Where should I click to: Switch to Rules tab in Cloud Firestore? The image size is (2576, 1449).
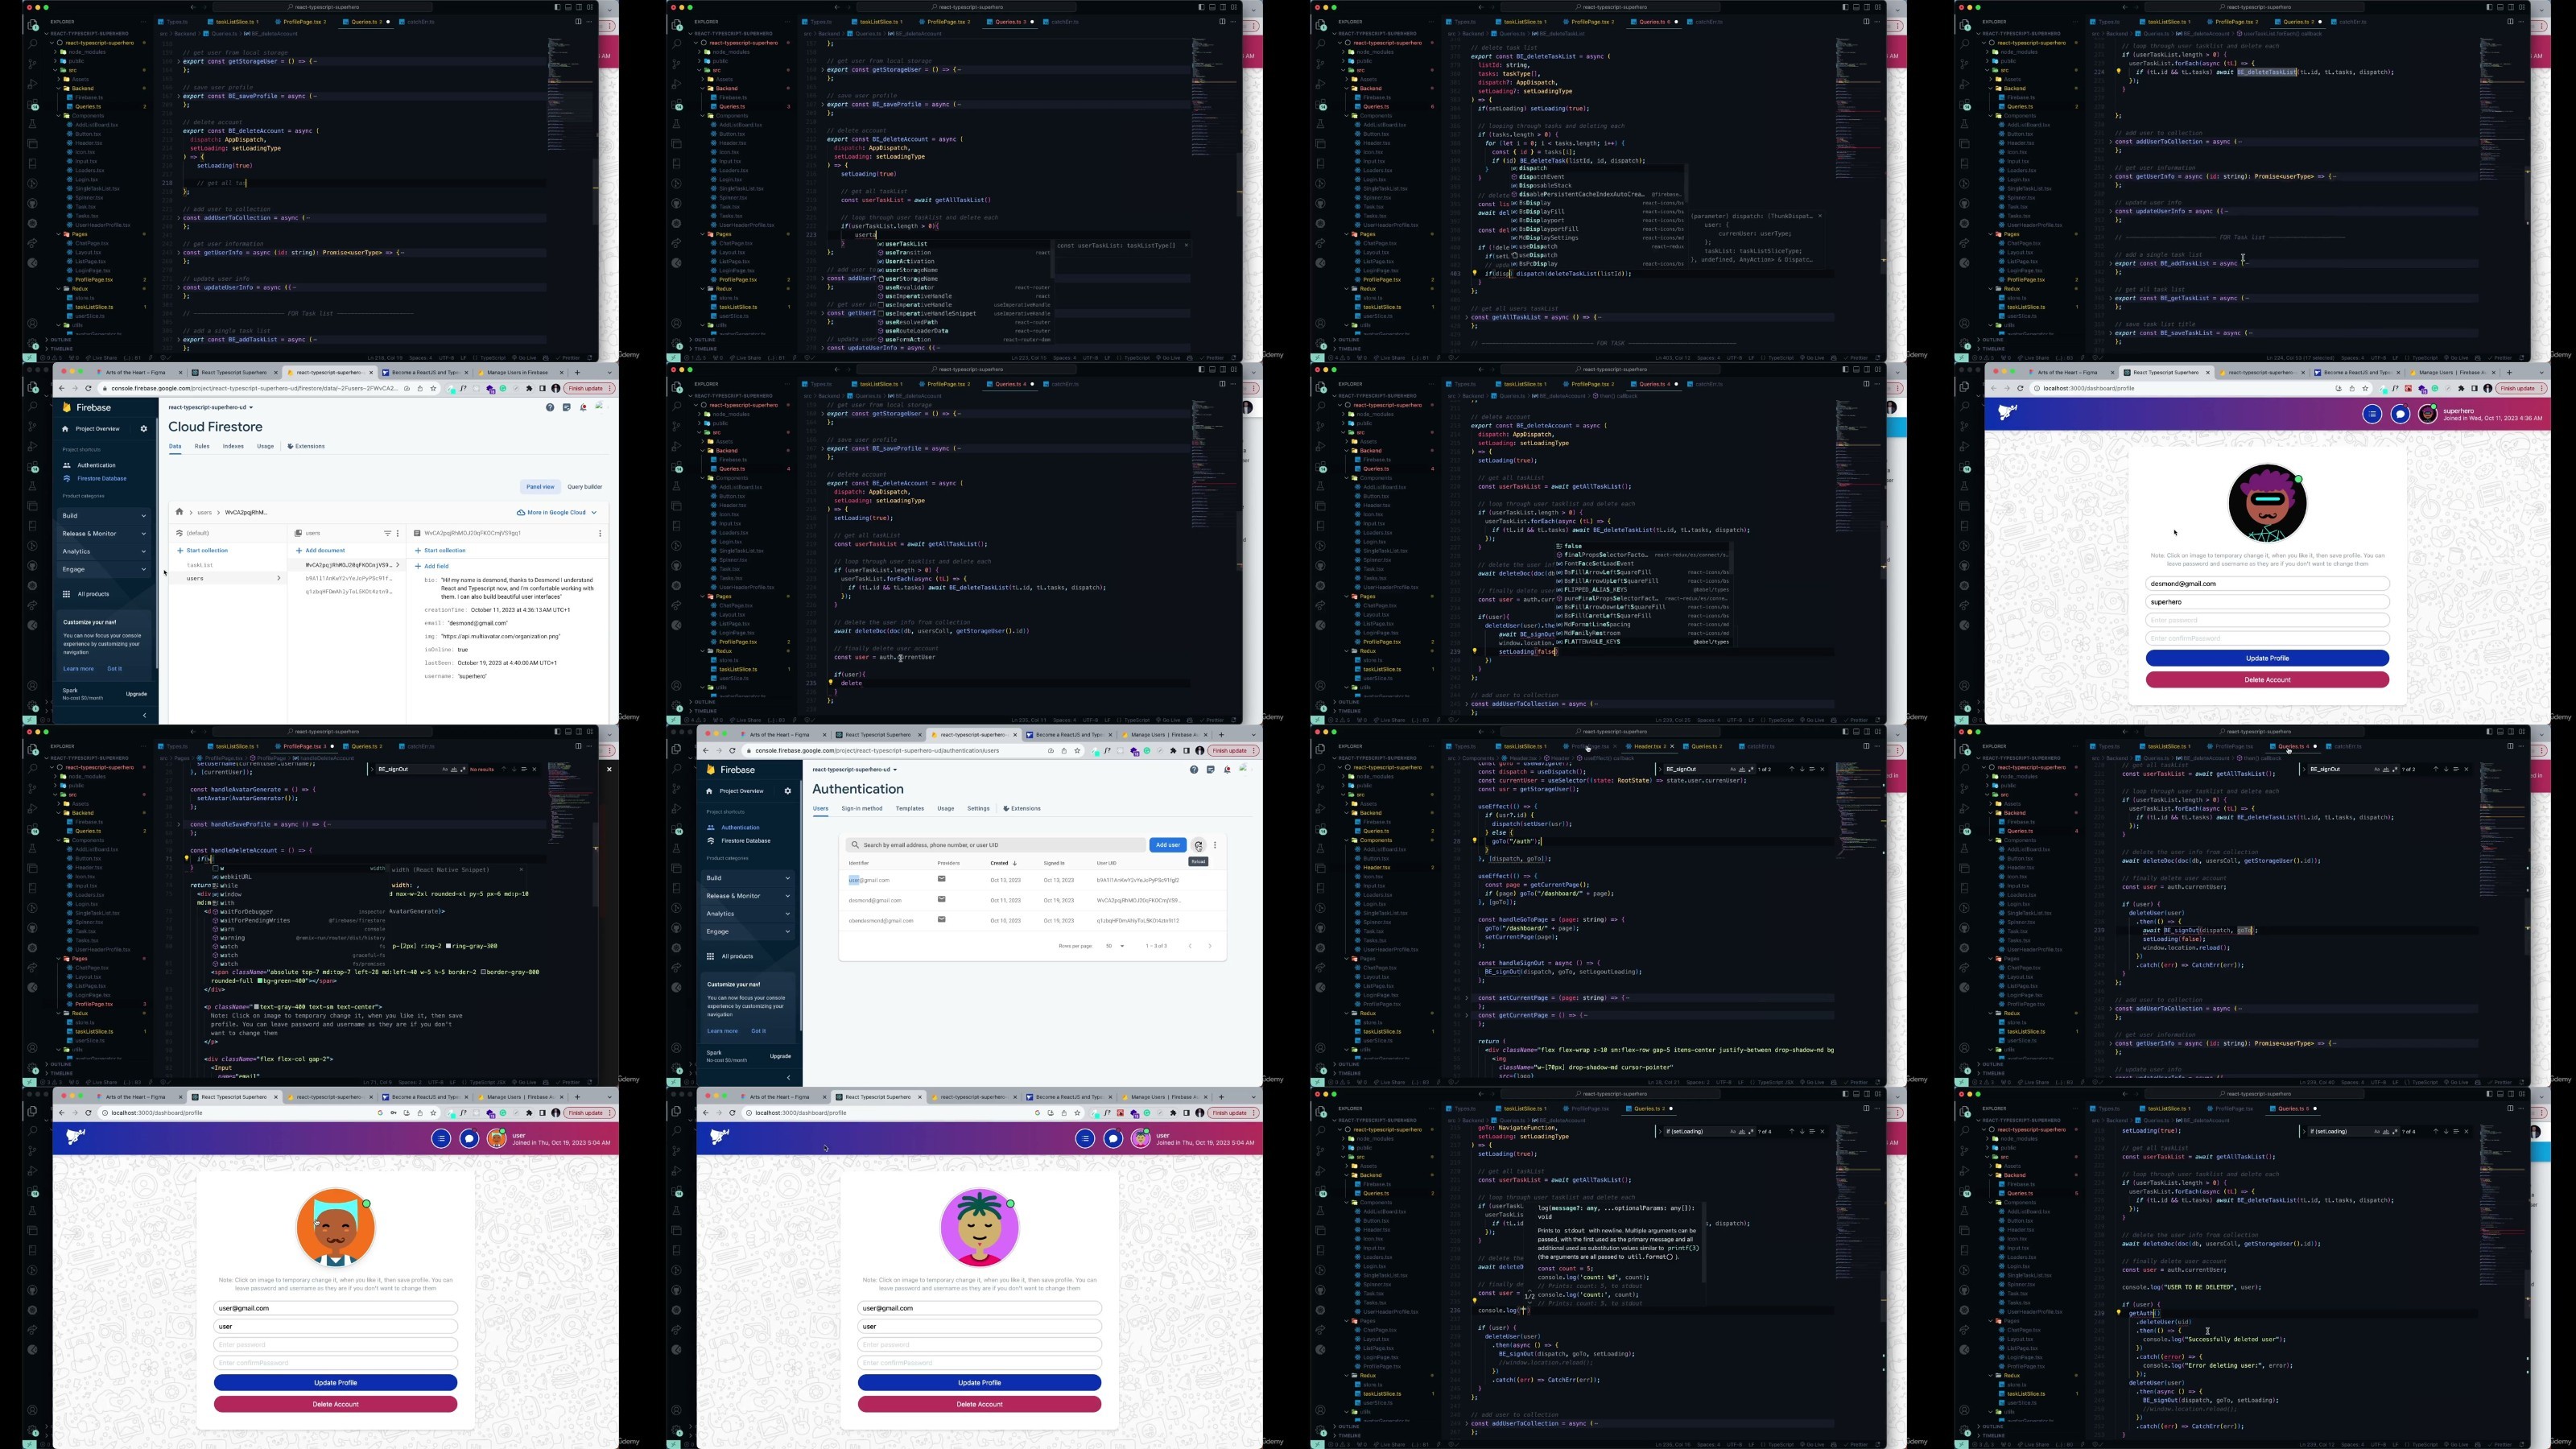202,446
